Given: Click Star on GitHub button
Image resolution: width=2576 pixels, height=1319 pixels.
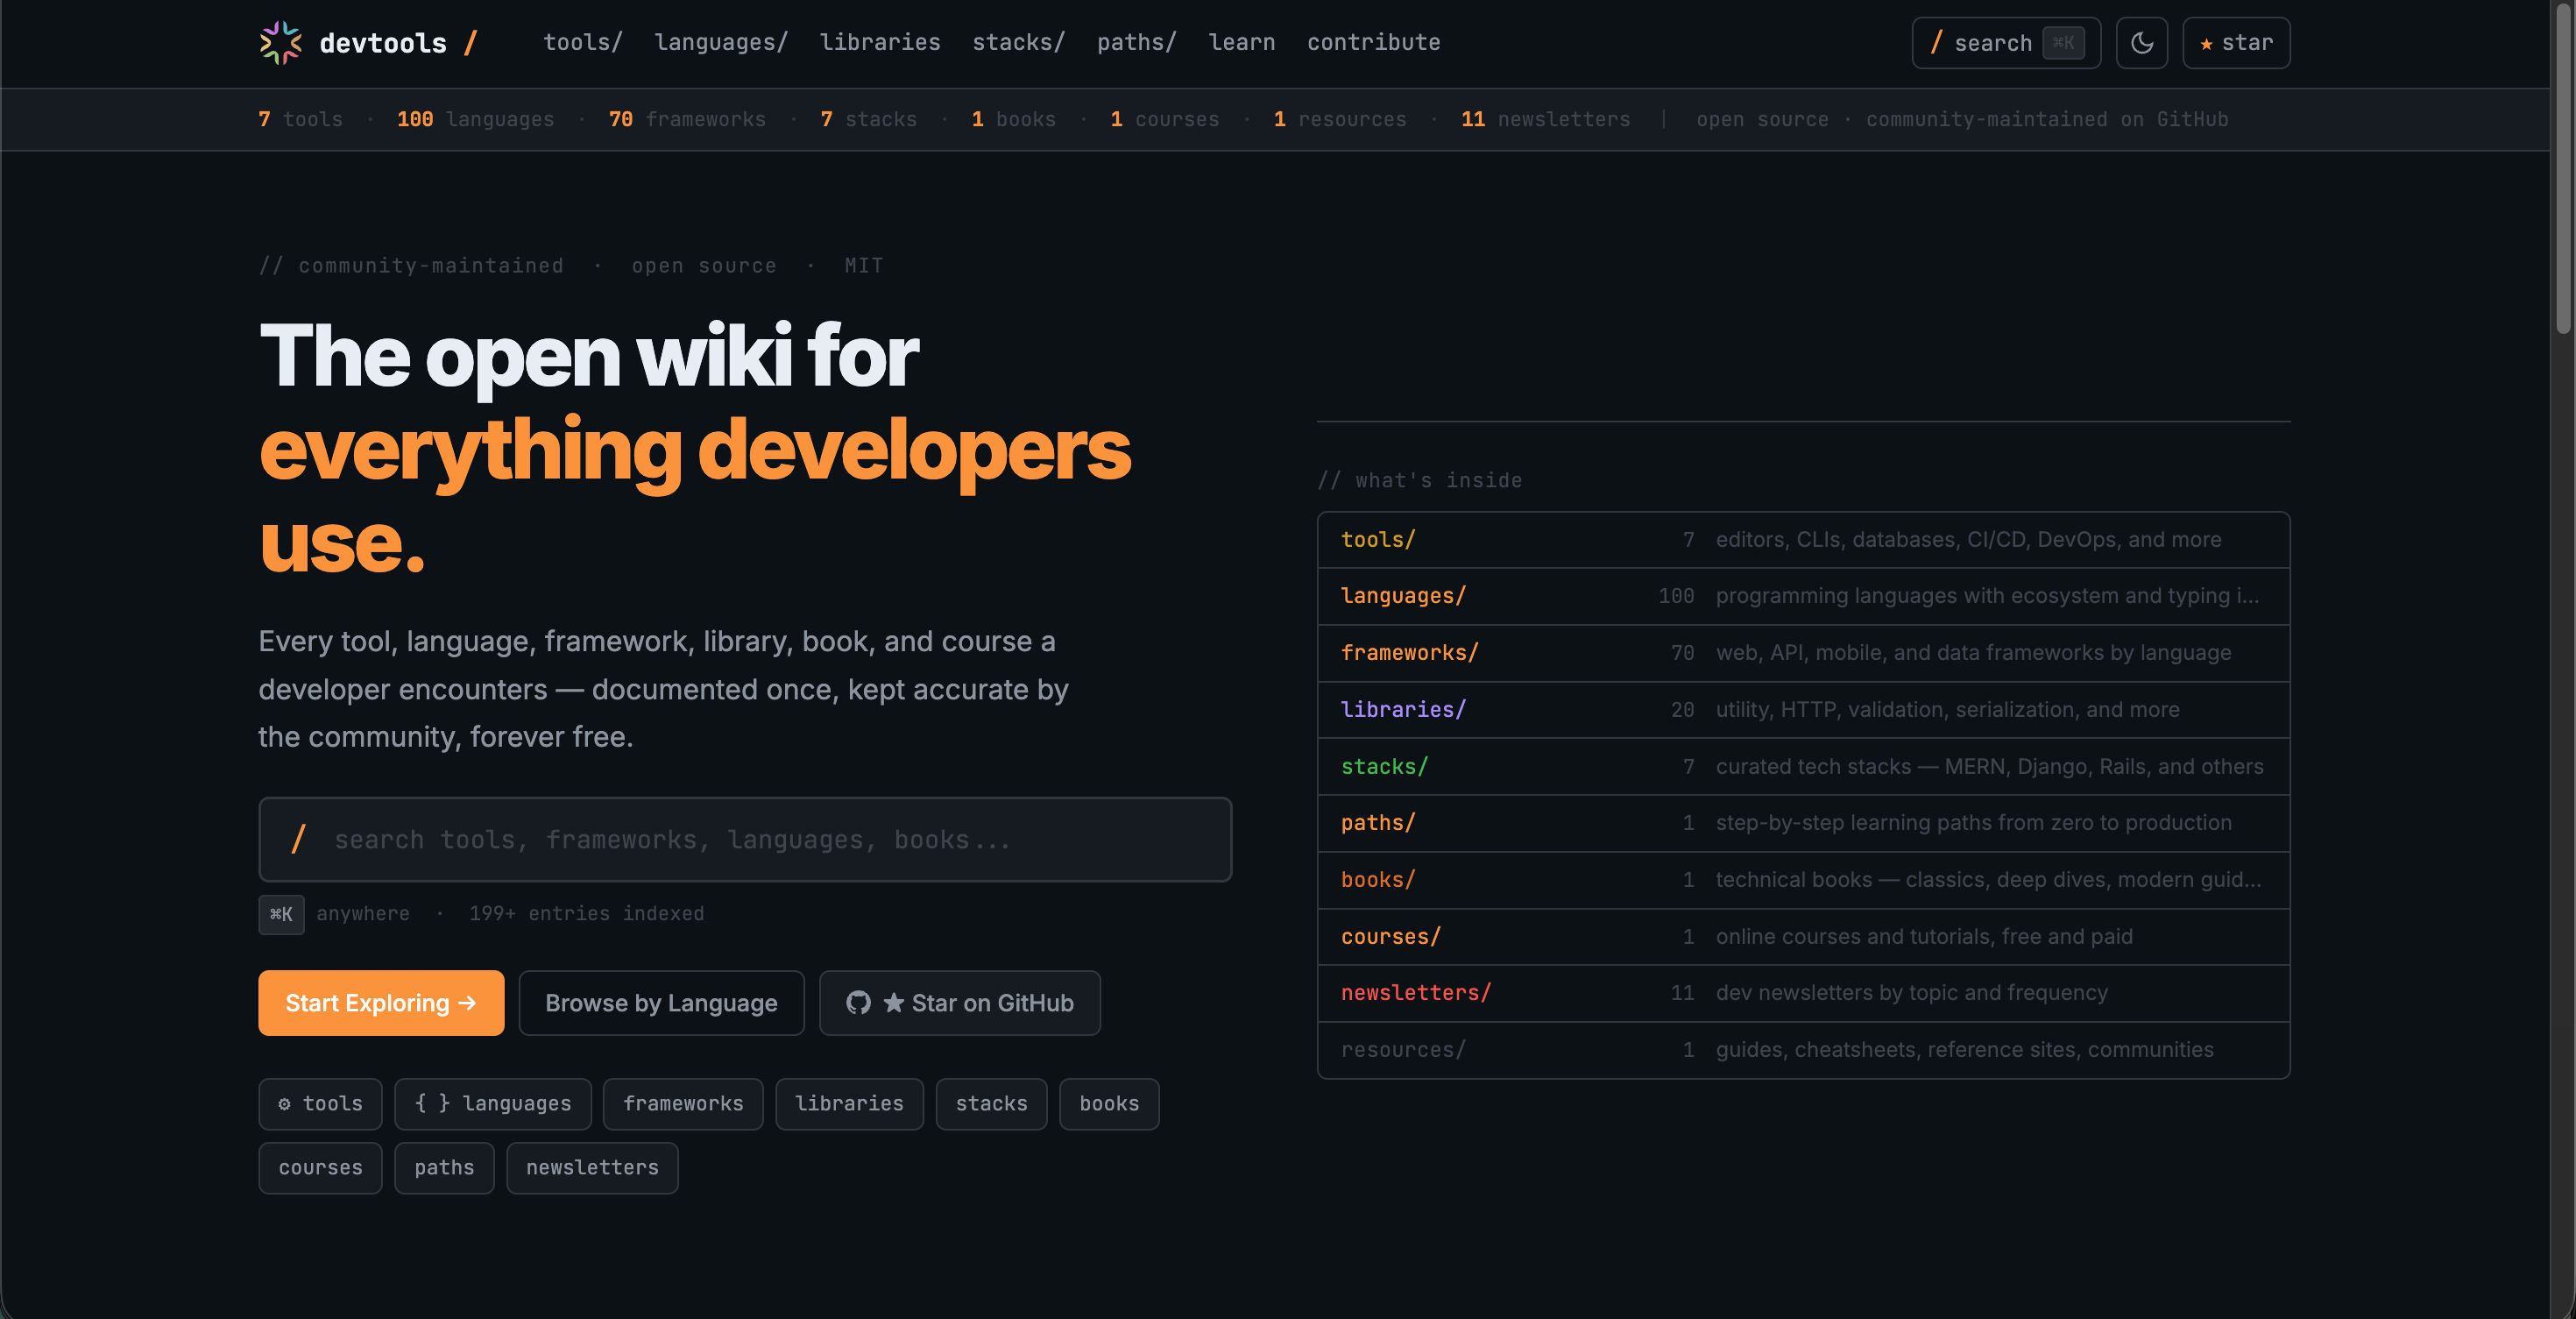Looking at the screenshot, I should (x=960, y=1002).
